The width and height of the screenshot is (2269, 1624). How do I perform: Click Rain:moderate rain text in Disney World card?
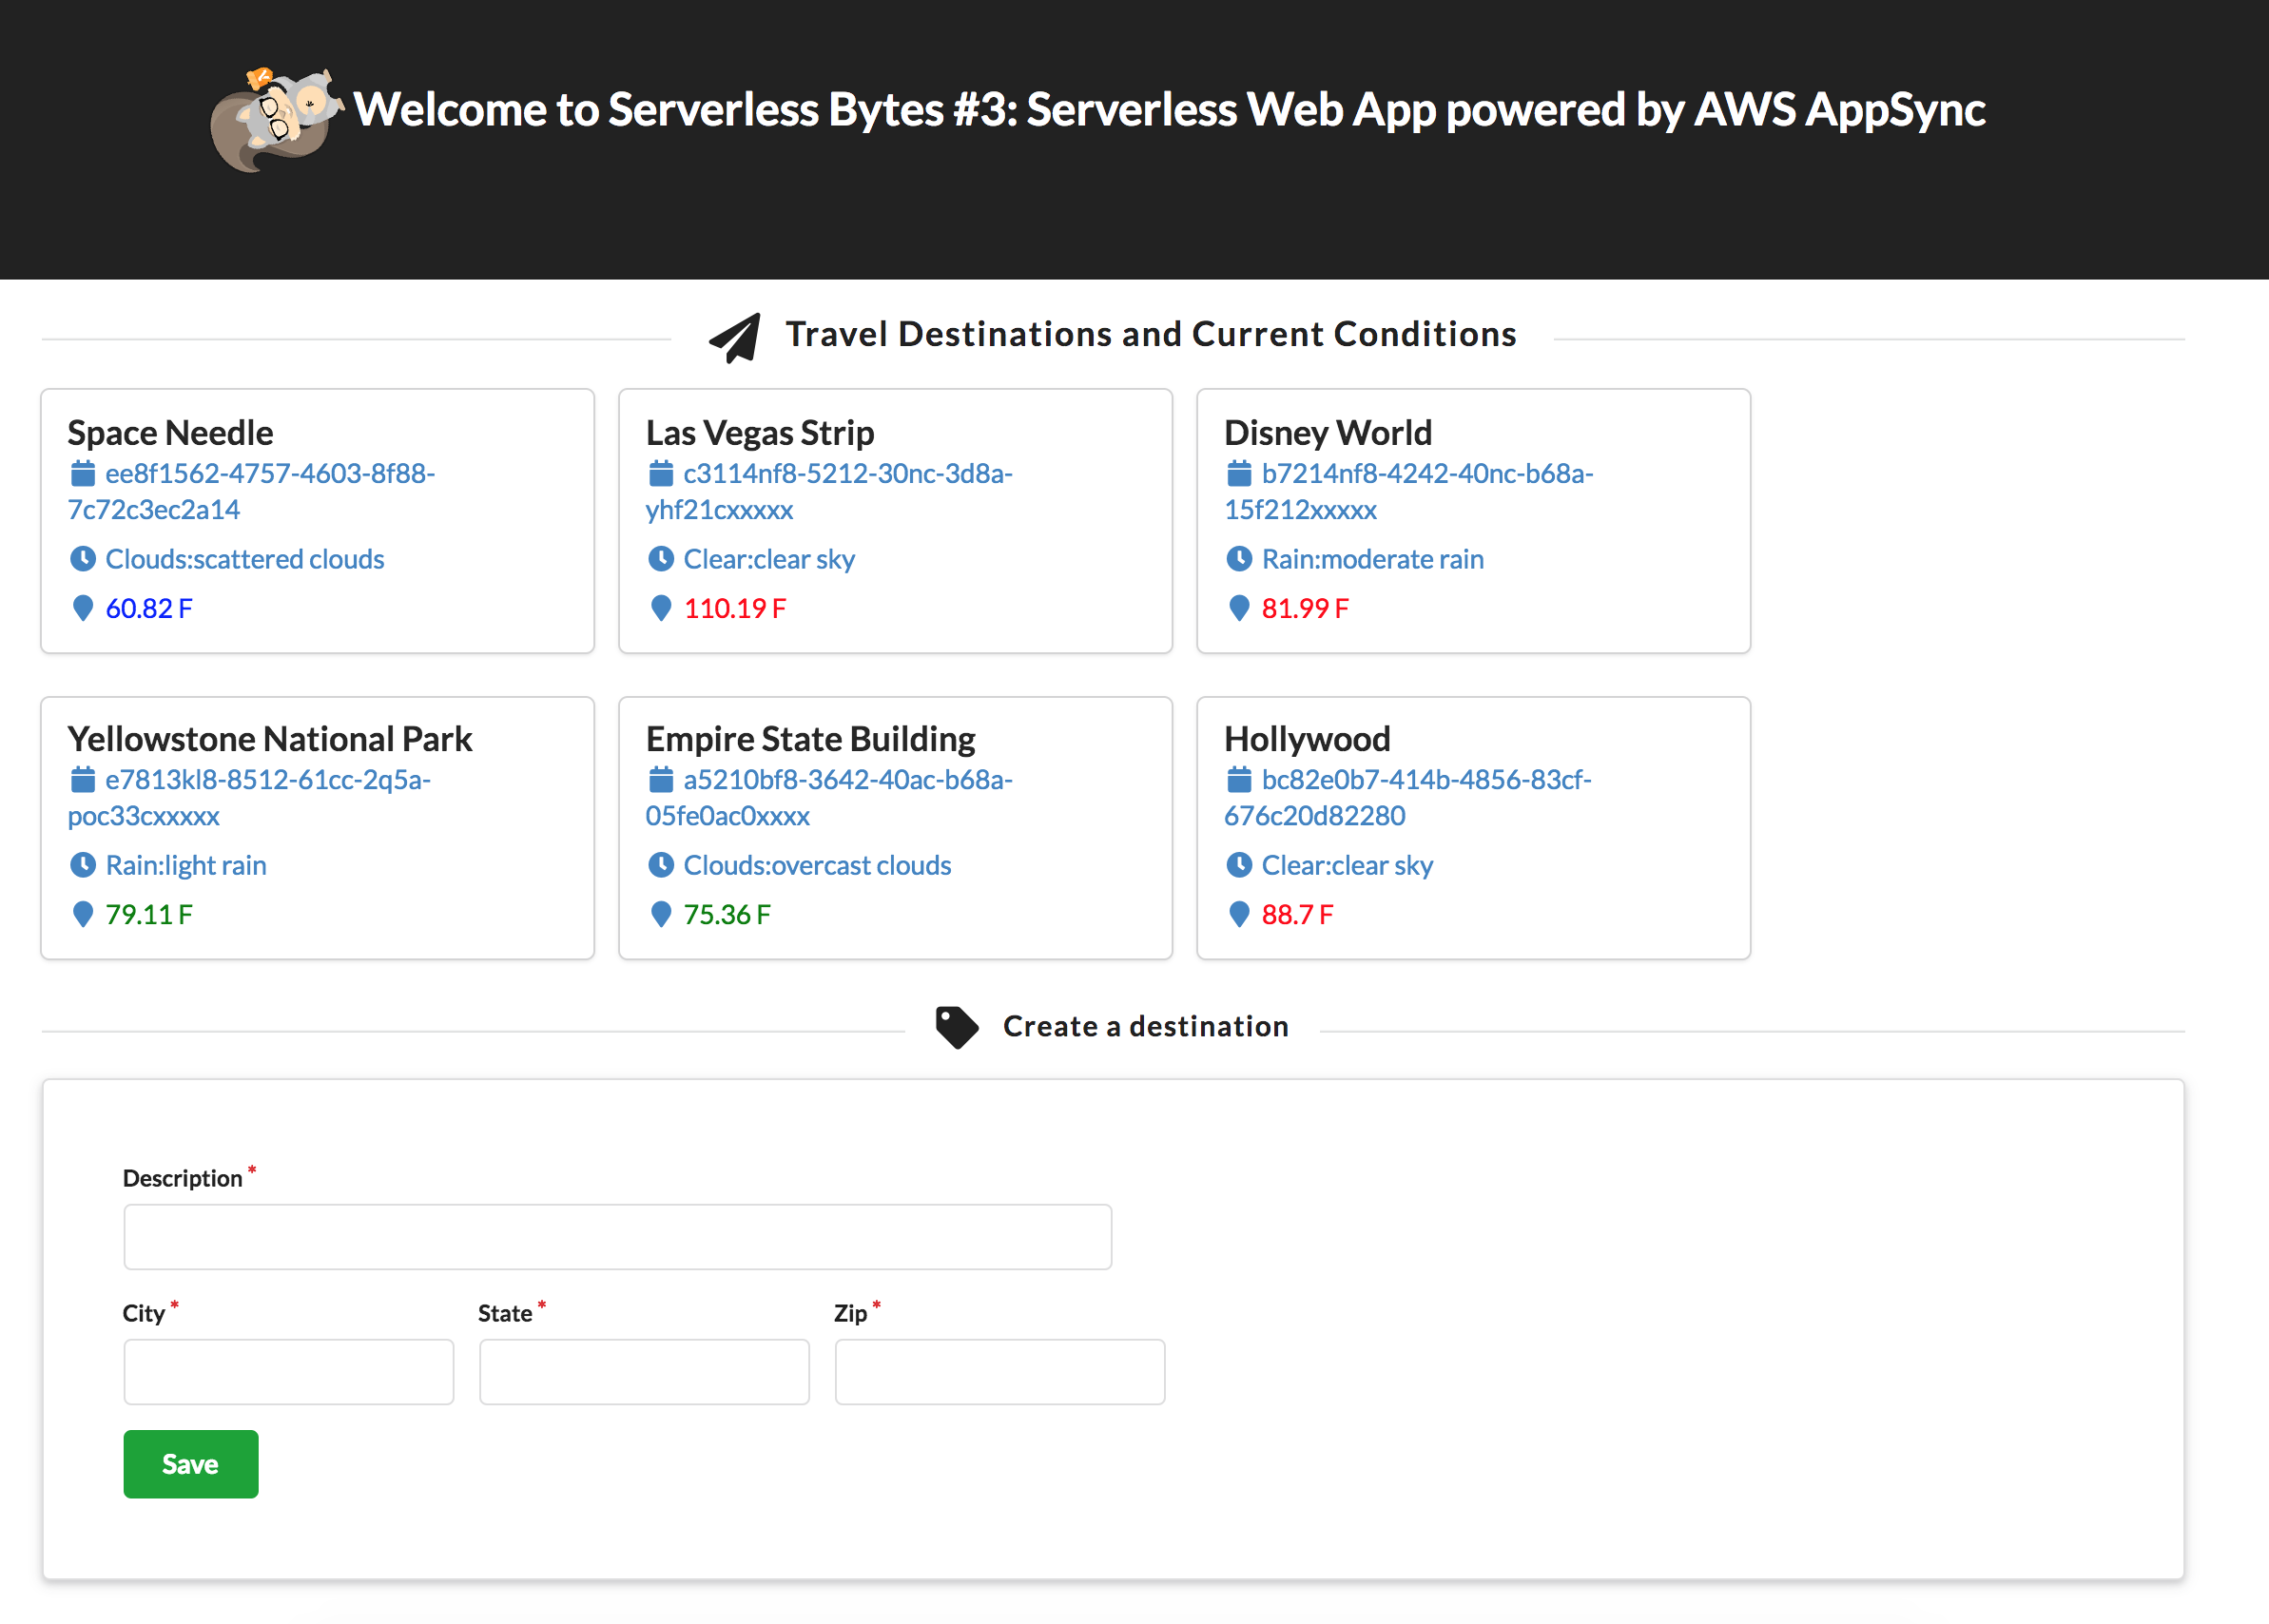pos(1372,559)
